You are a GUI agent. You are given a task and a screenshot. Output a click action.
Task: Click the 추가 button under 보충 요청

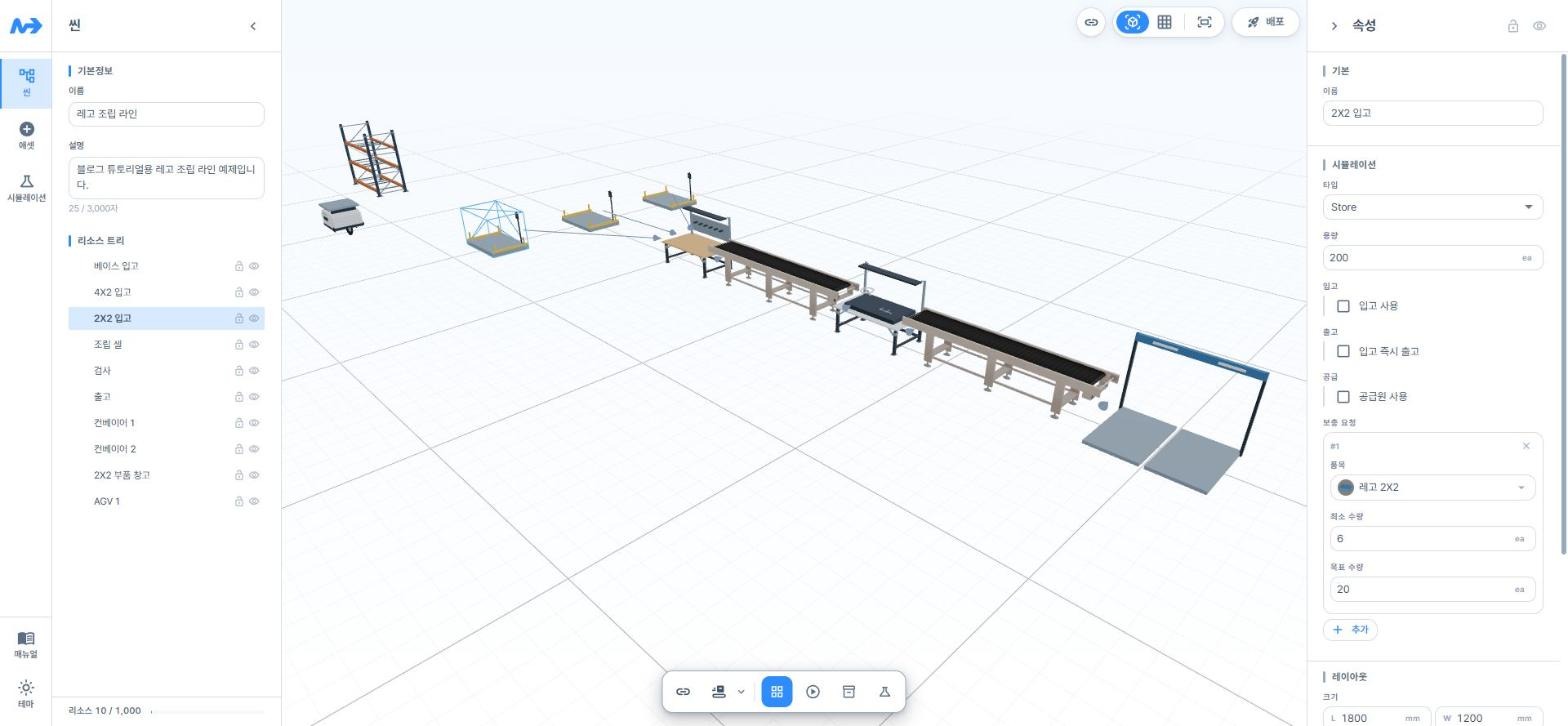click(1350, 630)
